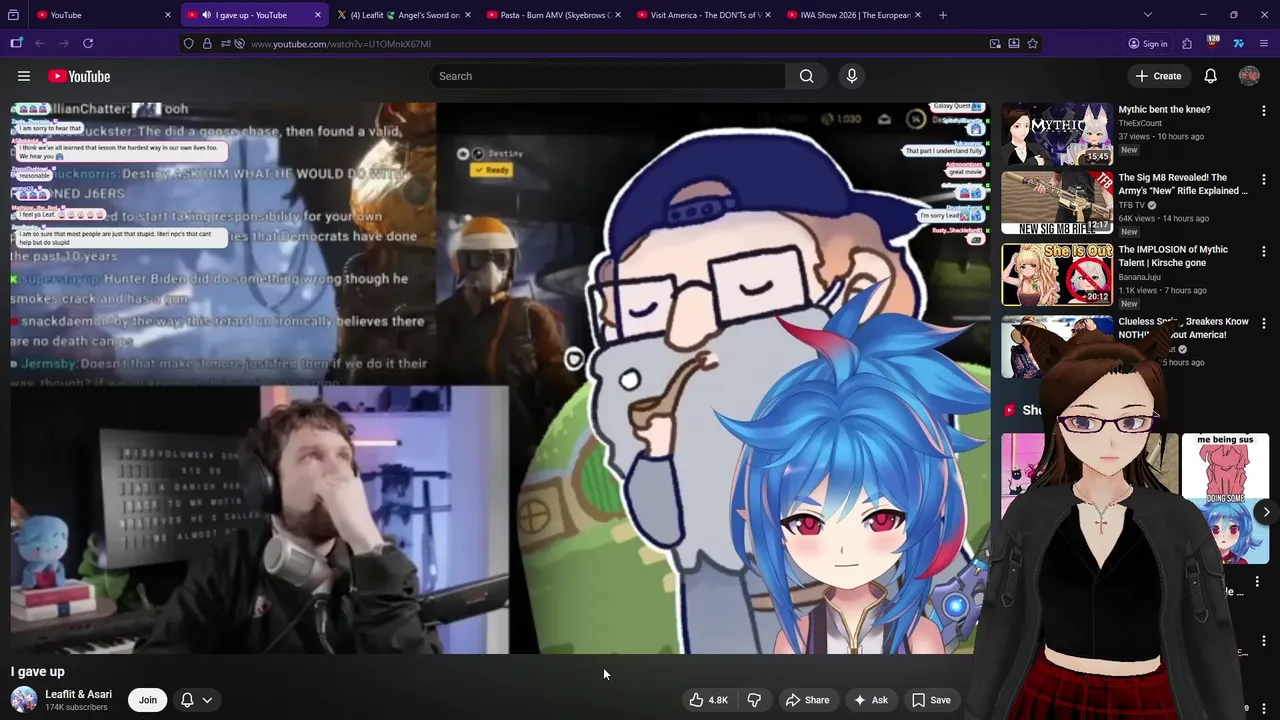The width and height of the screenshot is (1280, 720).
Task: Start voice search with microphone icon
Action: pyautogui.click(x=852, y=76)
